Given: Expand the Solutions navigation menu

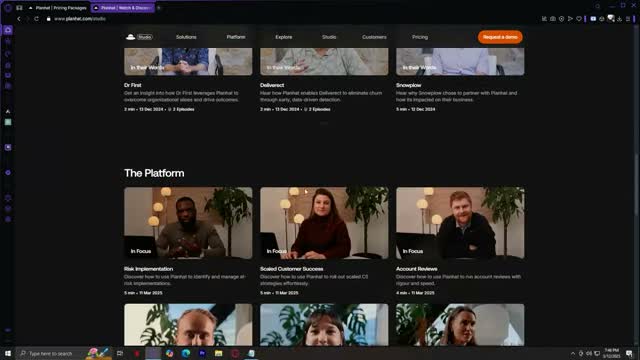Looking at the screenshot, I should point(186,37).
